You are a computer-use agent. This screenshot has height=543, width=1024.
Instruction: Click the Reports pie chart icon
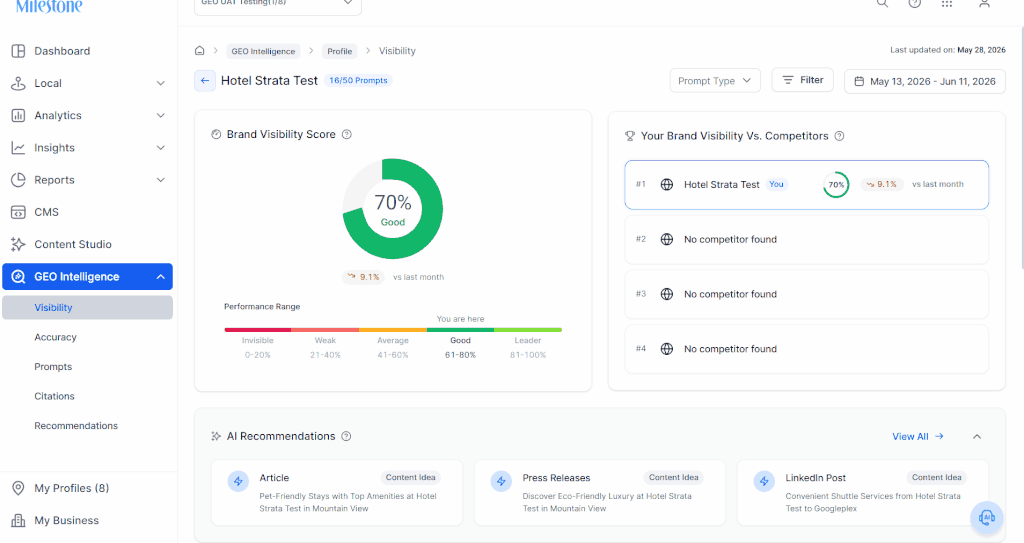pyautogui.click(x=18, y=180)
